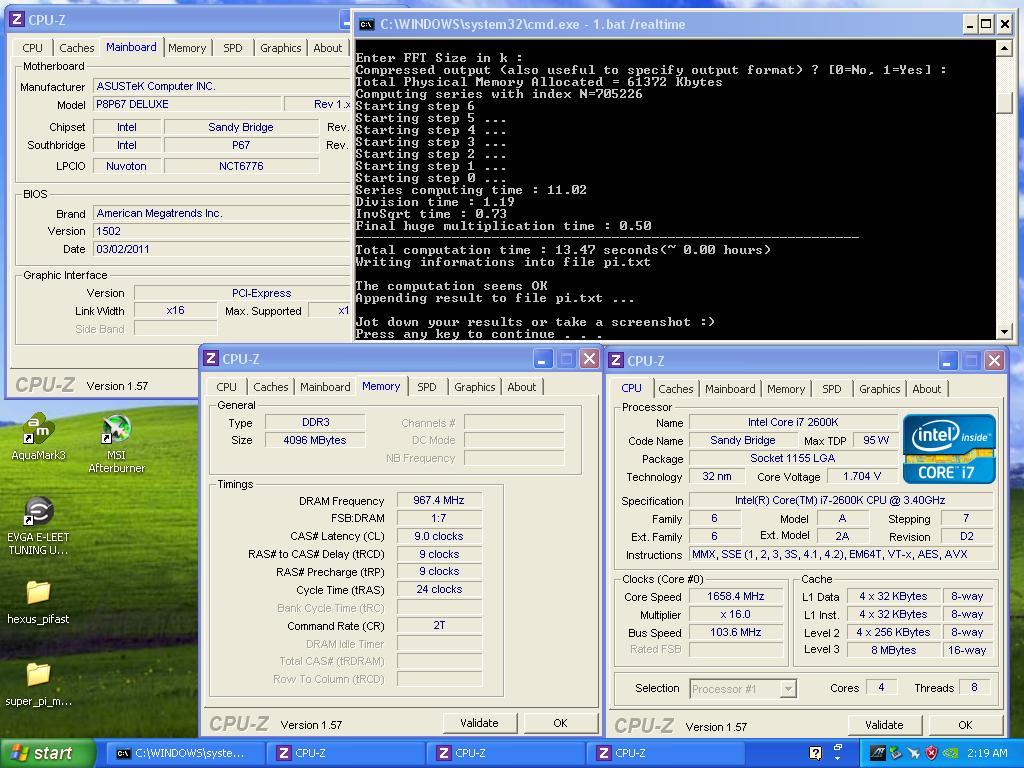Click the Core Voltage value 1.704 V
Viewport: 1024px width, 768px height.
(861, 476)
